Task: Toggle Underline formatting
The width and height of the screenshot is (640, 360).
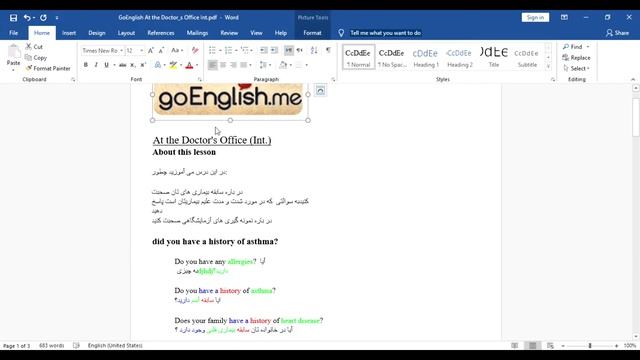Action: tap(106, 65)
